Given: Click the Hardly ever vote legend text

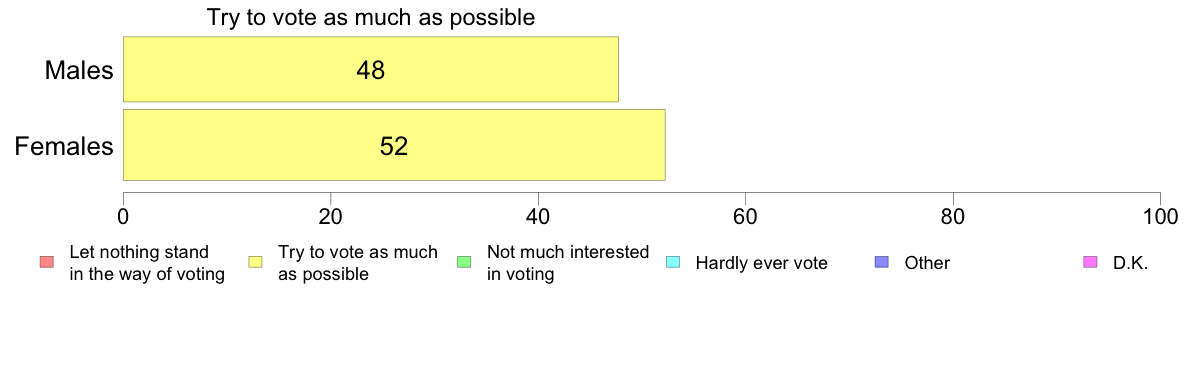Looking at the screenshot, I should point(761,264).
